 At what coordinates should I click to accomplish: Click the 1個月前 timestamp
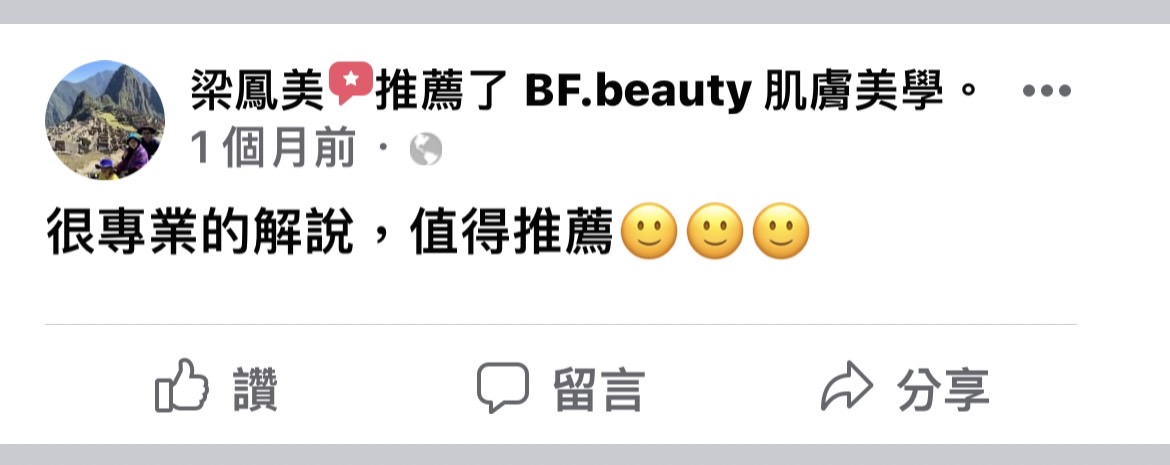(272, 149)
